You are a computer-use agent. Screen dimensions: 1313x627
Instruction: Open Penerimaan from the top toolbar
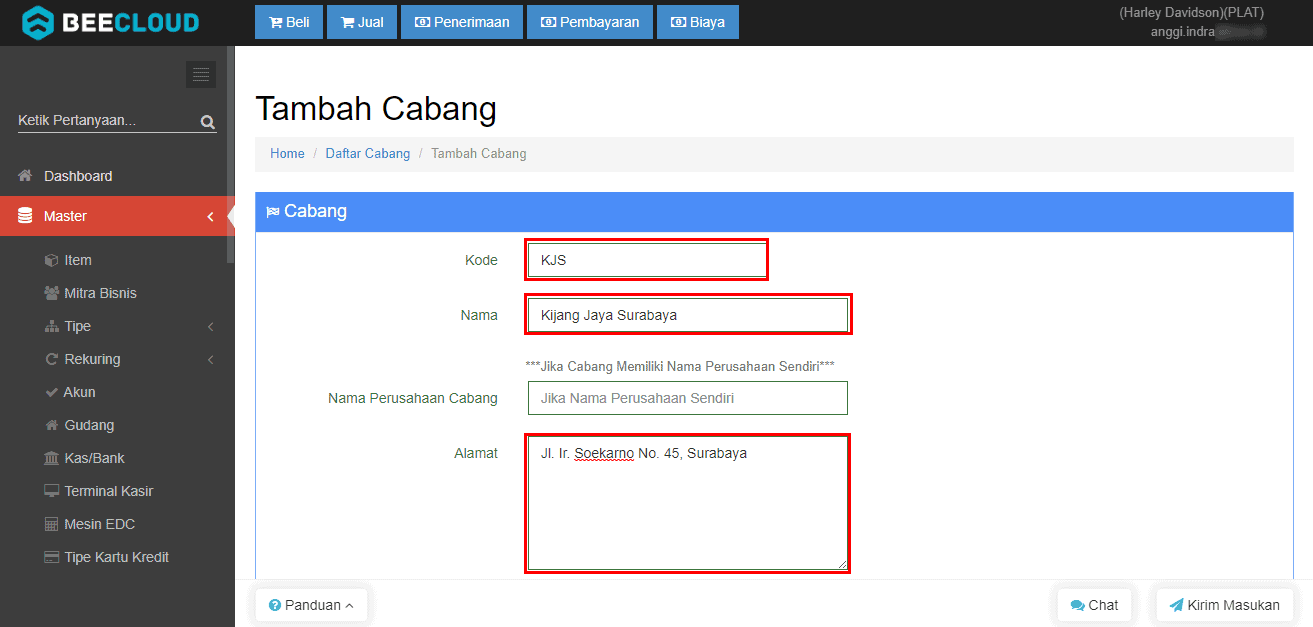click(462, 22)
